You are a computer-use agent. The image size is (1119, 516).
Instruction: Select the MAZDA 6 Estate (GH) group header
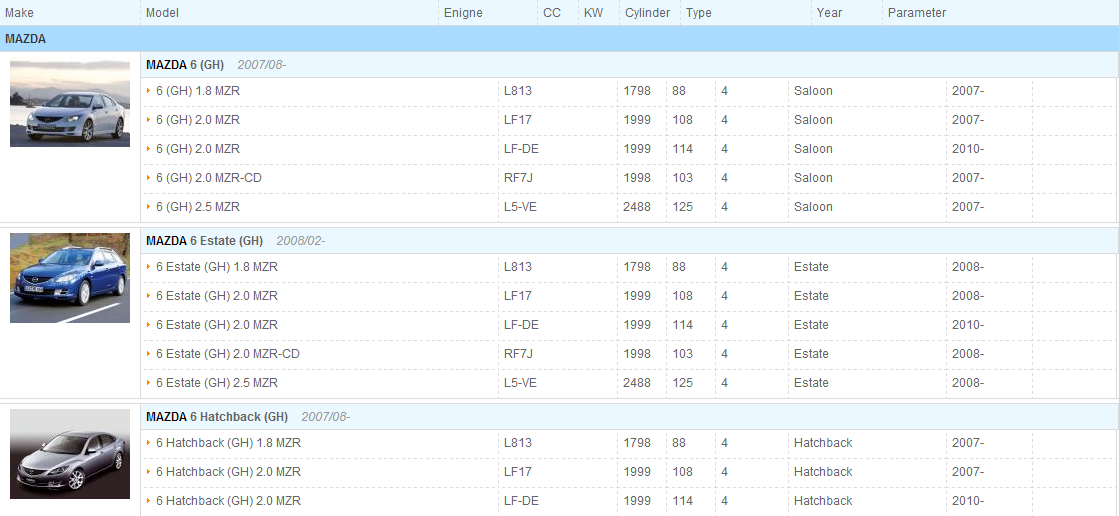[x=629, y=241]
